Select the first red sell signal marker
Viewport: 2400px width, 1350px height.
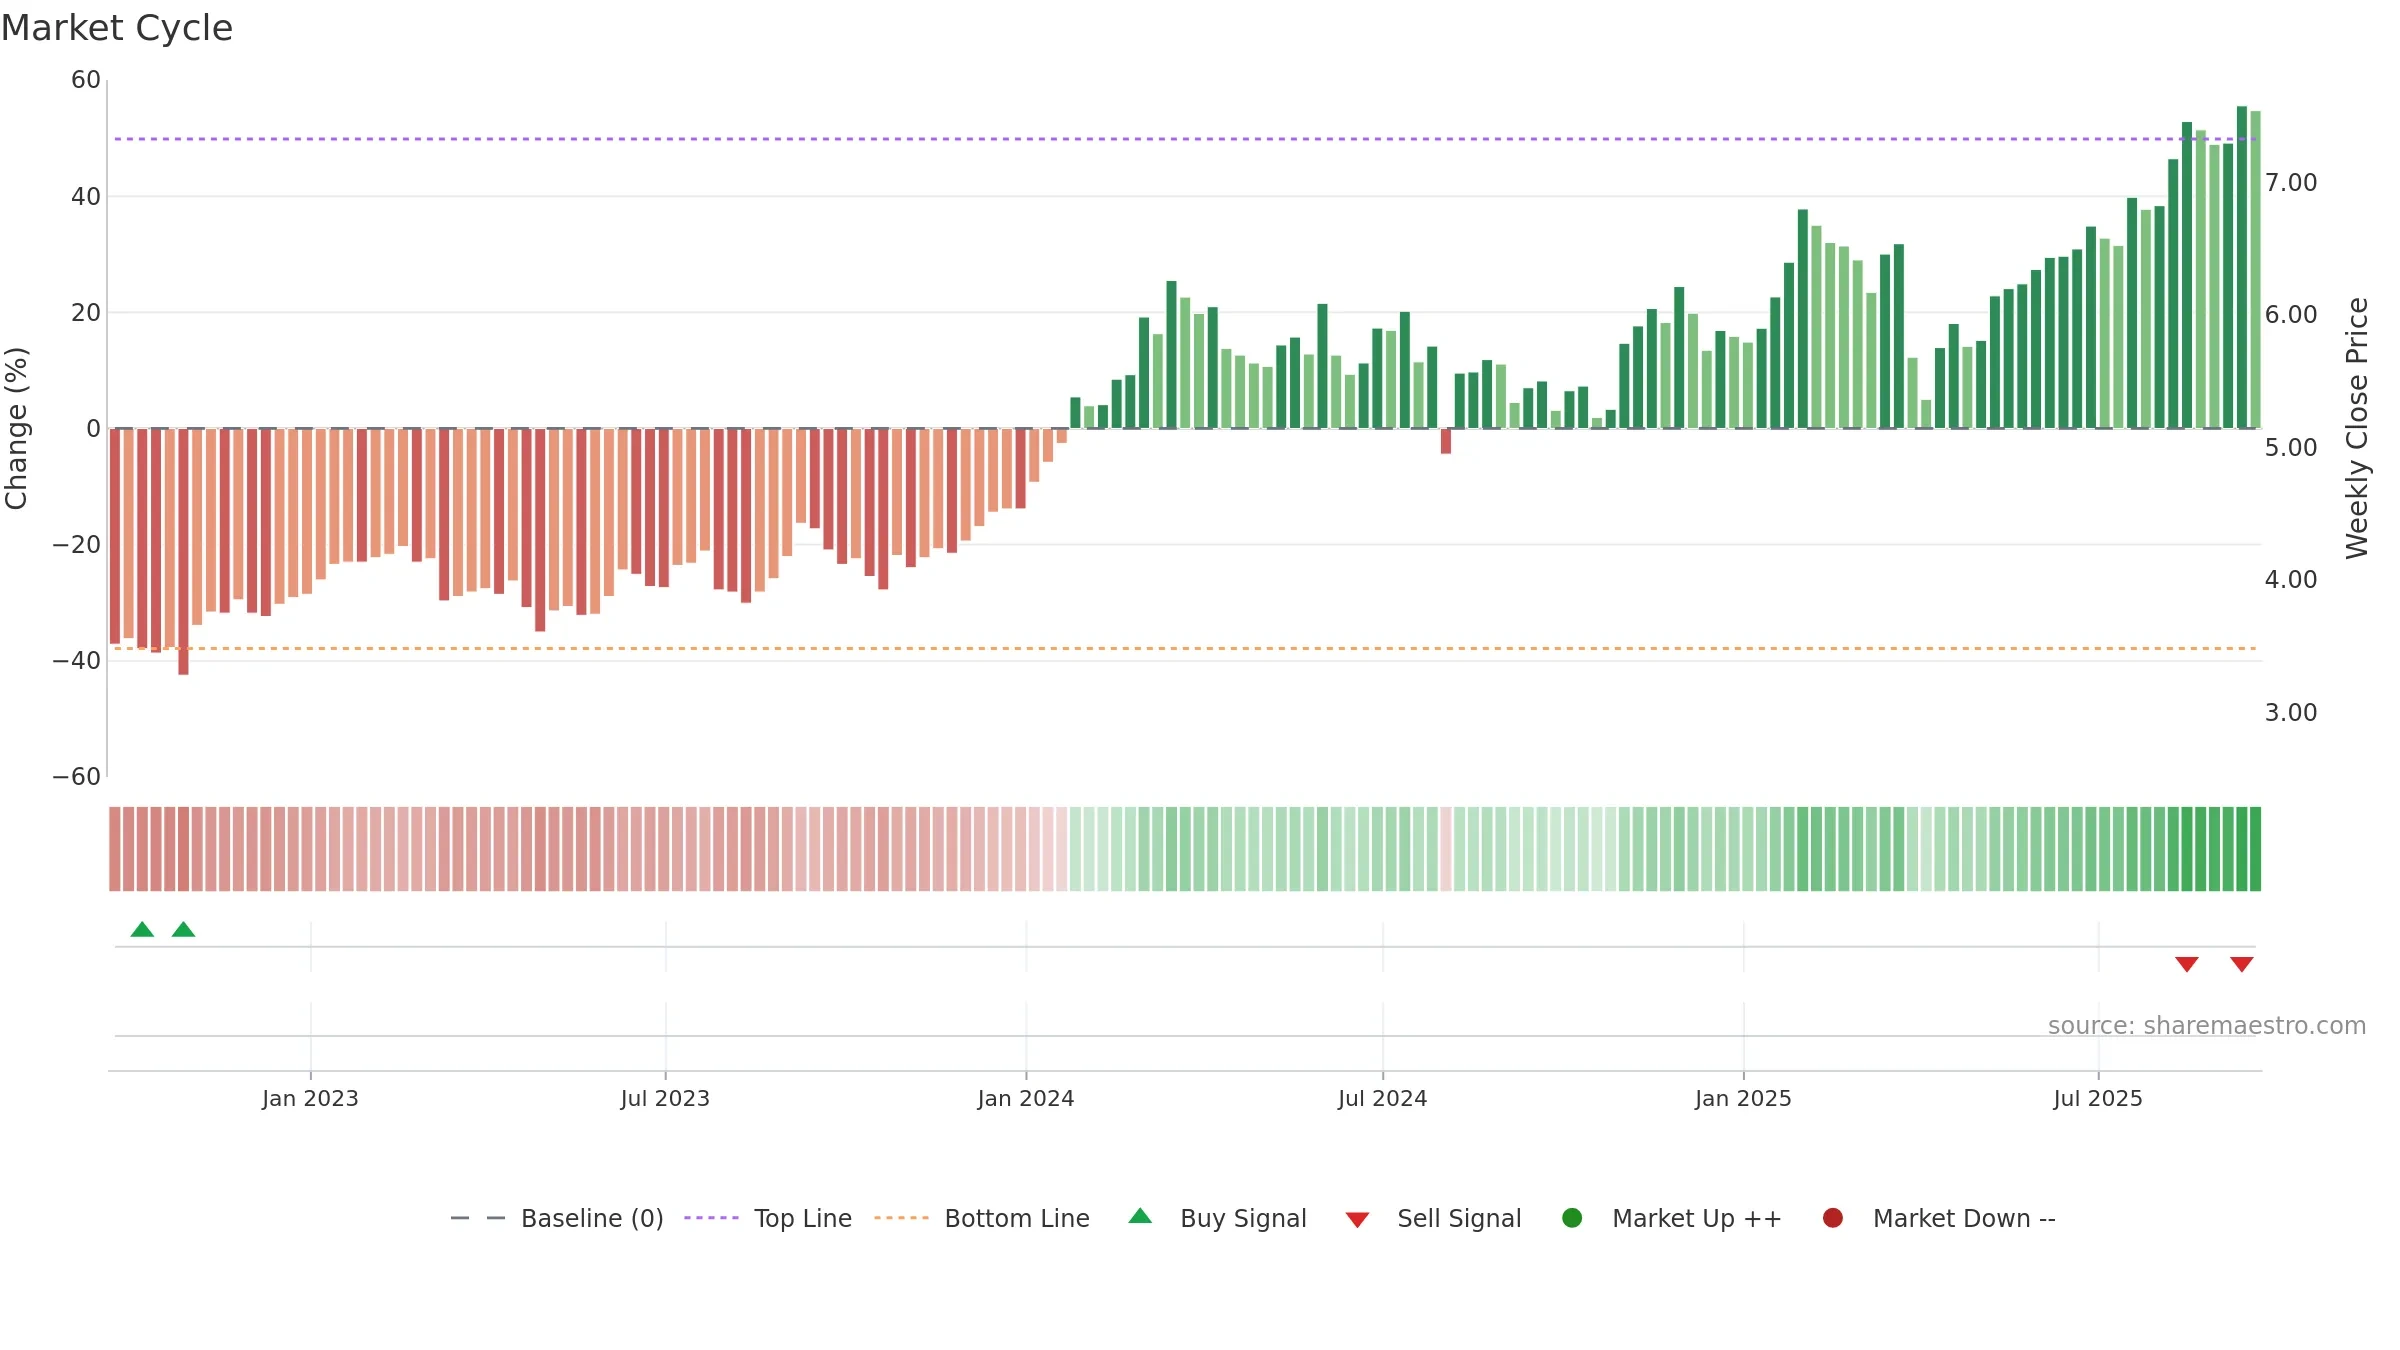2187,964
